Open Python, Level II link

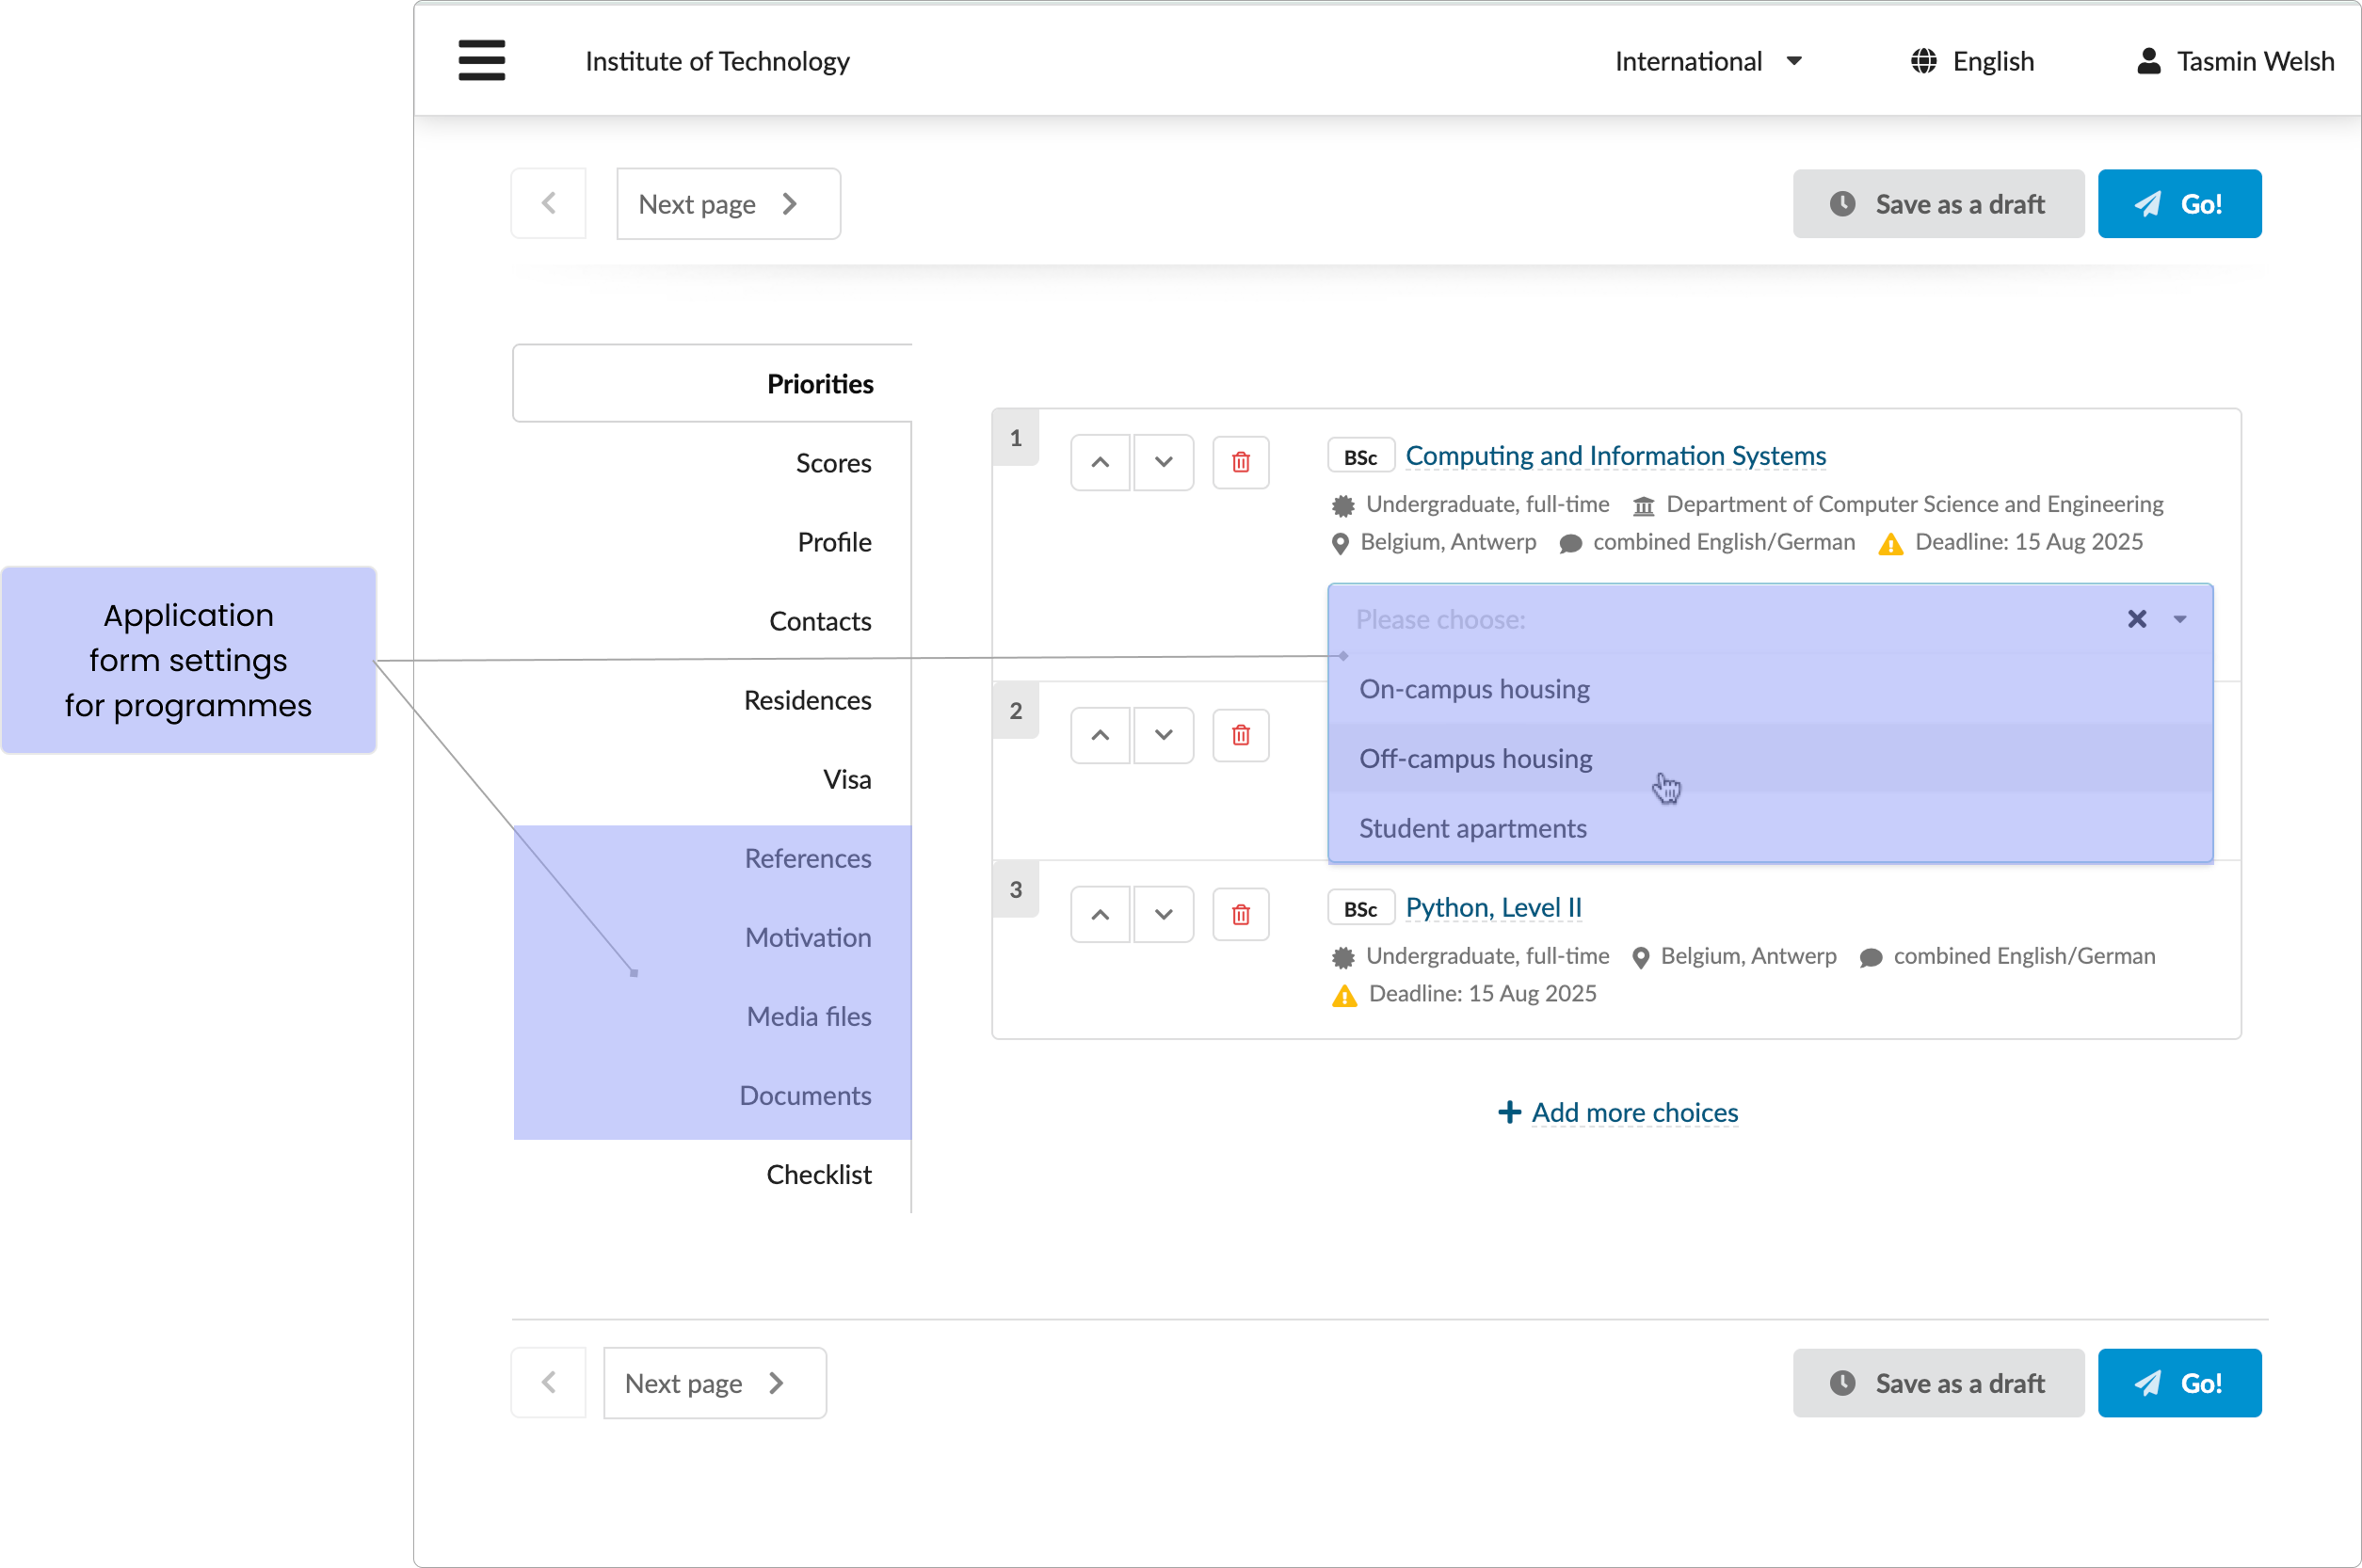click(1493, 908)
